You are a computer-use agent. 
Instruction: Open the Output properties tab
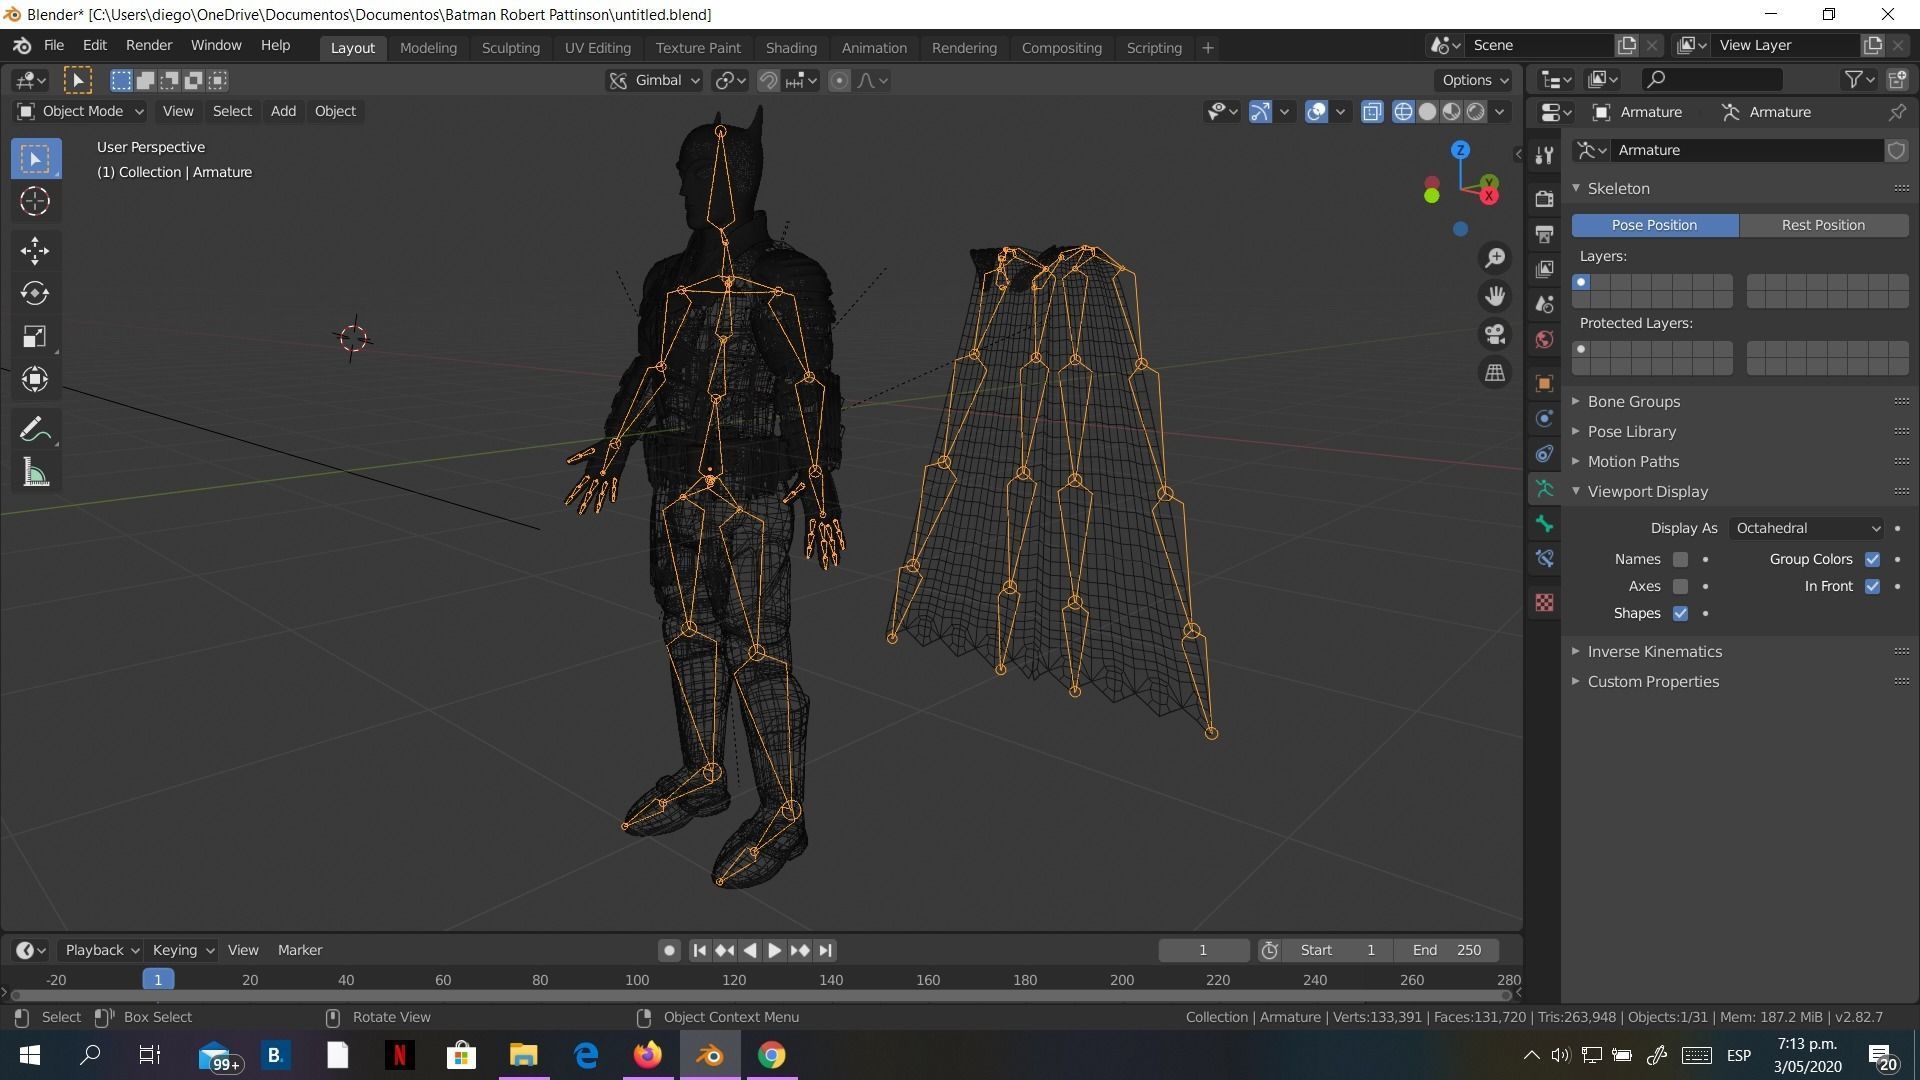[1545, 234]
